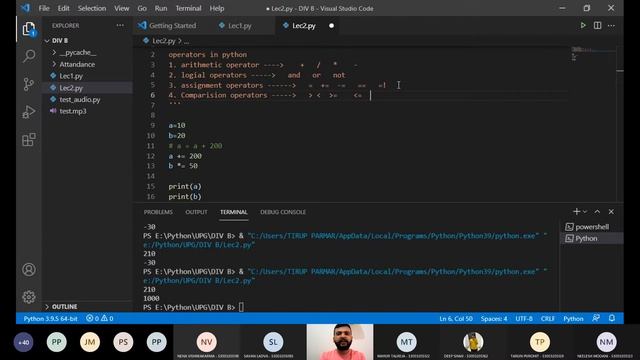
Task: Open the Explorer view in activity bar
Action: pyautogui.click(x=29, y=29)
